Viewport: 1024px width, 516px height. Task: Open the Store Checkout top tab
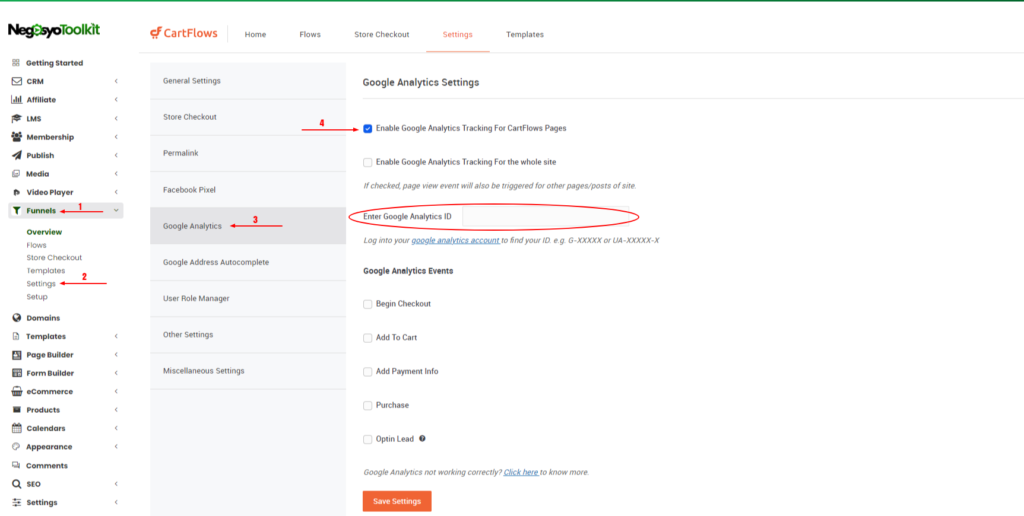pos(382,35)
